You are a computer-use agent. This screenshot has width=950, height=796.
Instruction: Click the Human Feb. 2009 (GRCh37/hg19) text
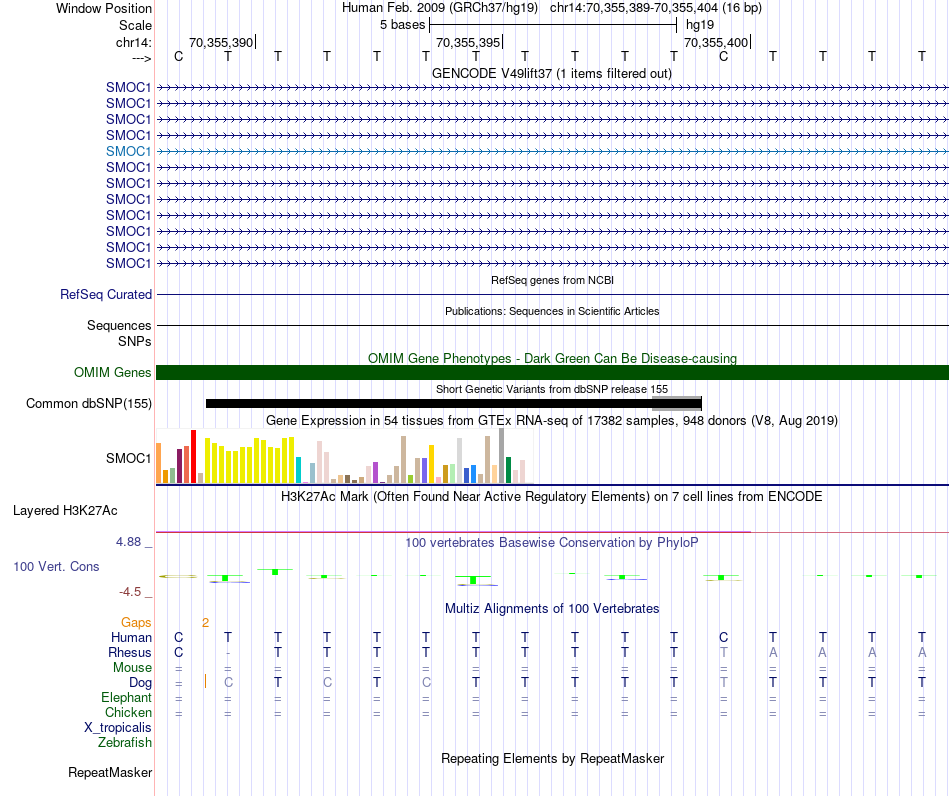click(x=440, y=8)
